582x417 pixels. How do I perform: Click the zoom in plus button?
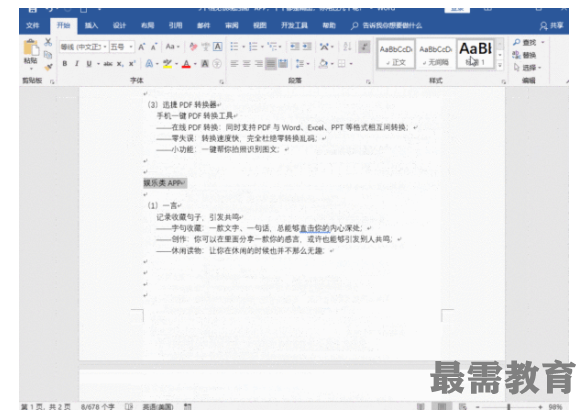[540, 407]
